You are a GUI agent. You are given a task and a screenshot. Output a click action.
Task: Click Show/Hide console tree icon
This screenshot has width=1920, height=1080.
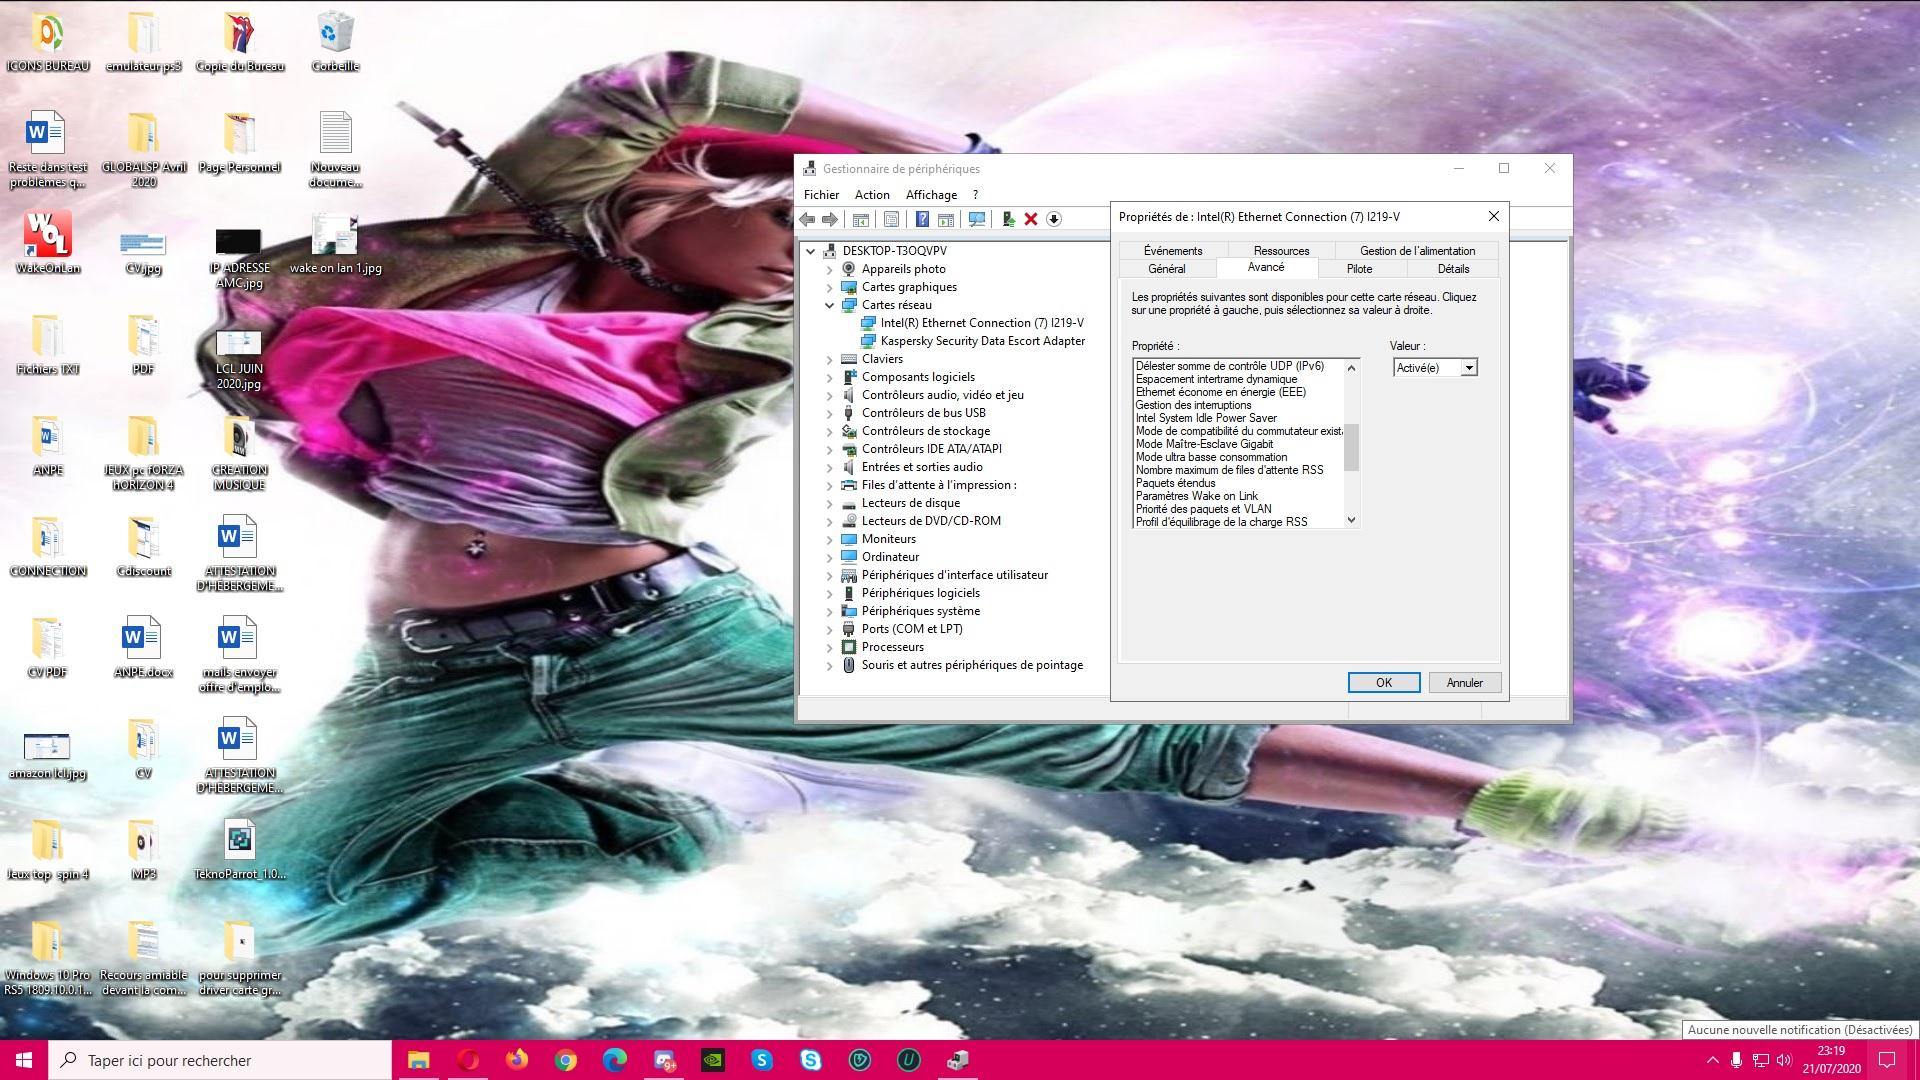pyautogui.click(x=860, y=219)
